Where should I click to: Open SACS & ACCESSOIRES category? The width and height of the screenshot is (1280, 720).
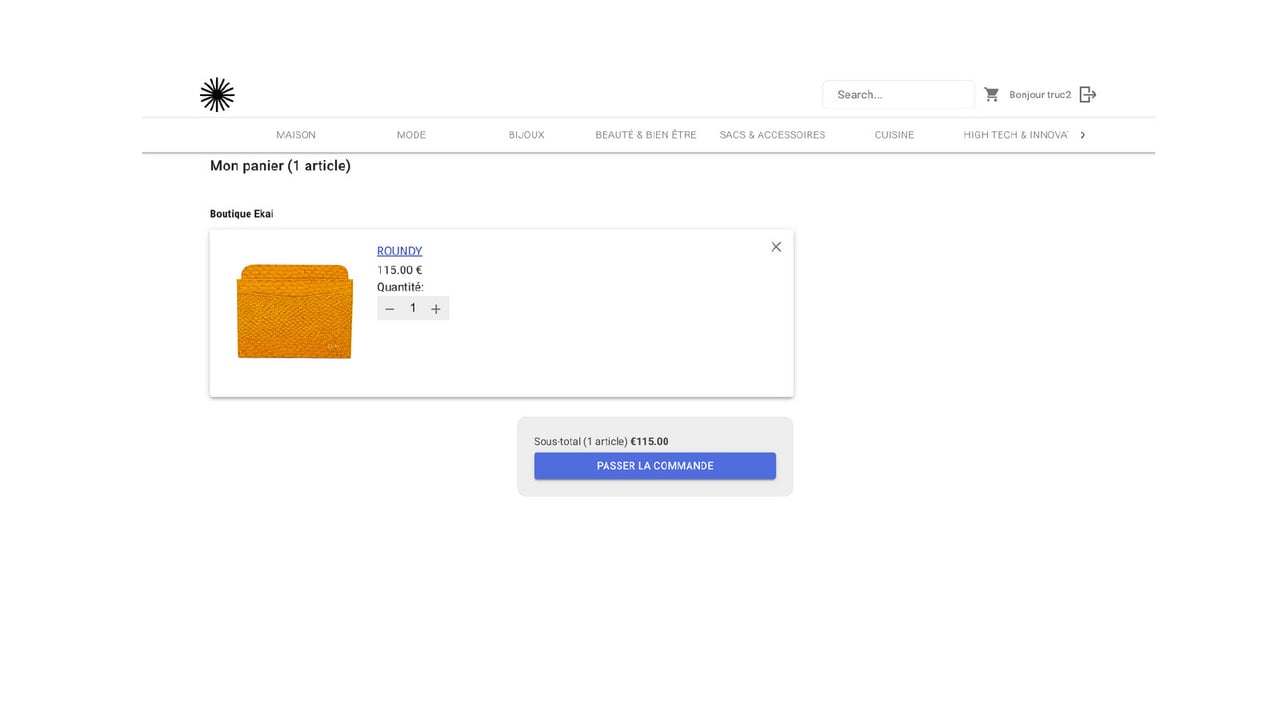pyautogui.click(x=773, y=135)
